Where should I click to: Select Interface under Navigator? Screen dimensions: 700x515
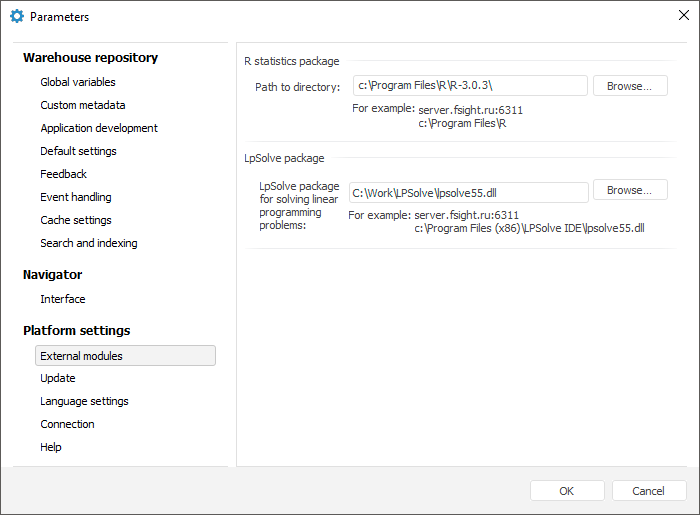pos(63,299)
